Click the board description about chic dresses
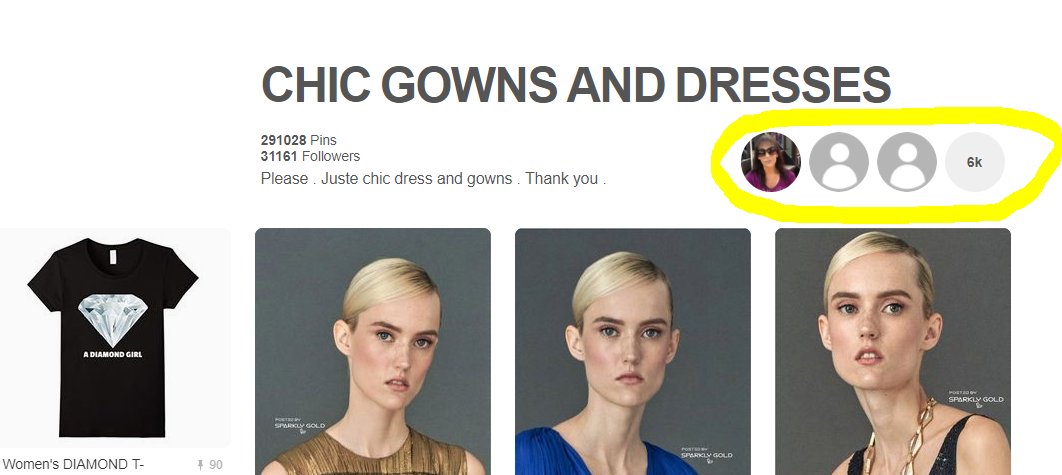 tap(433, 179)
